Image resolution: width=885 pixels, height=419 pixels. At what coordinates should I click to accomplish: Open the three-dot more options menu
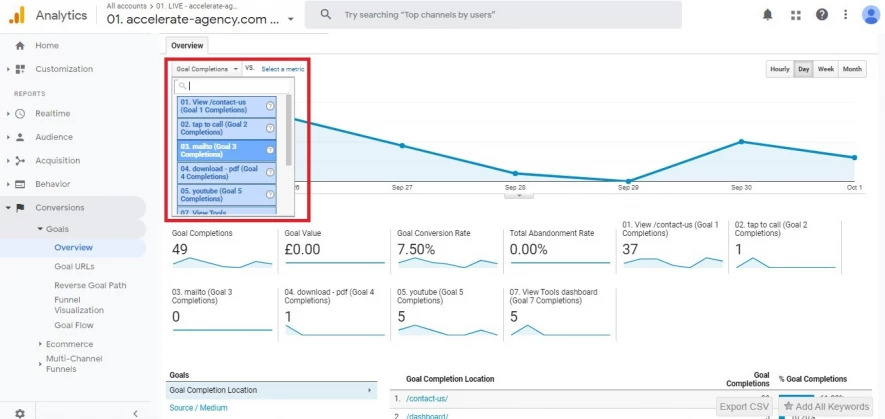click(x=845, y=15)
